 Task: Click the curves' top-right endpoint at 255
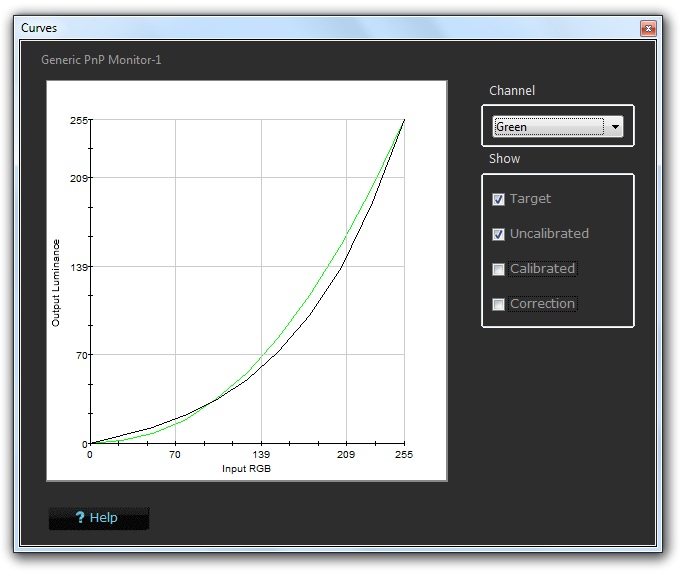[x=404, y=120]
